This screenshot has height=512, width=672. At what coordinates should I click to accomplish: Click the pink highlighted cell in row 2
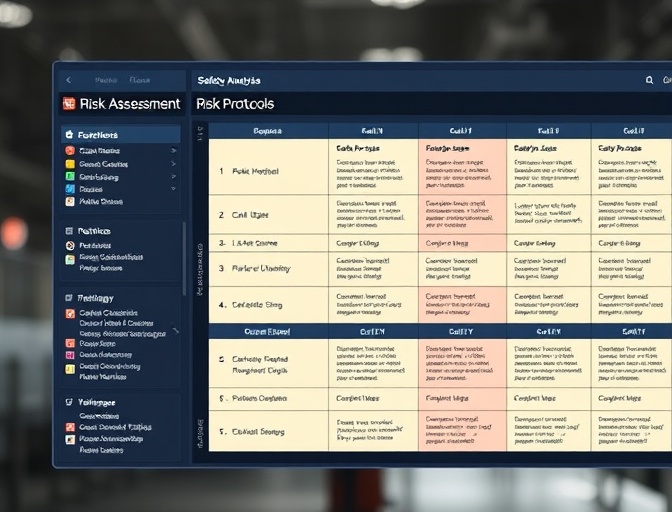click(x=462, y=215)
